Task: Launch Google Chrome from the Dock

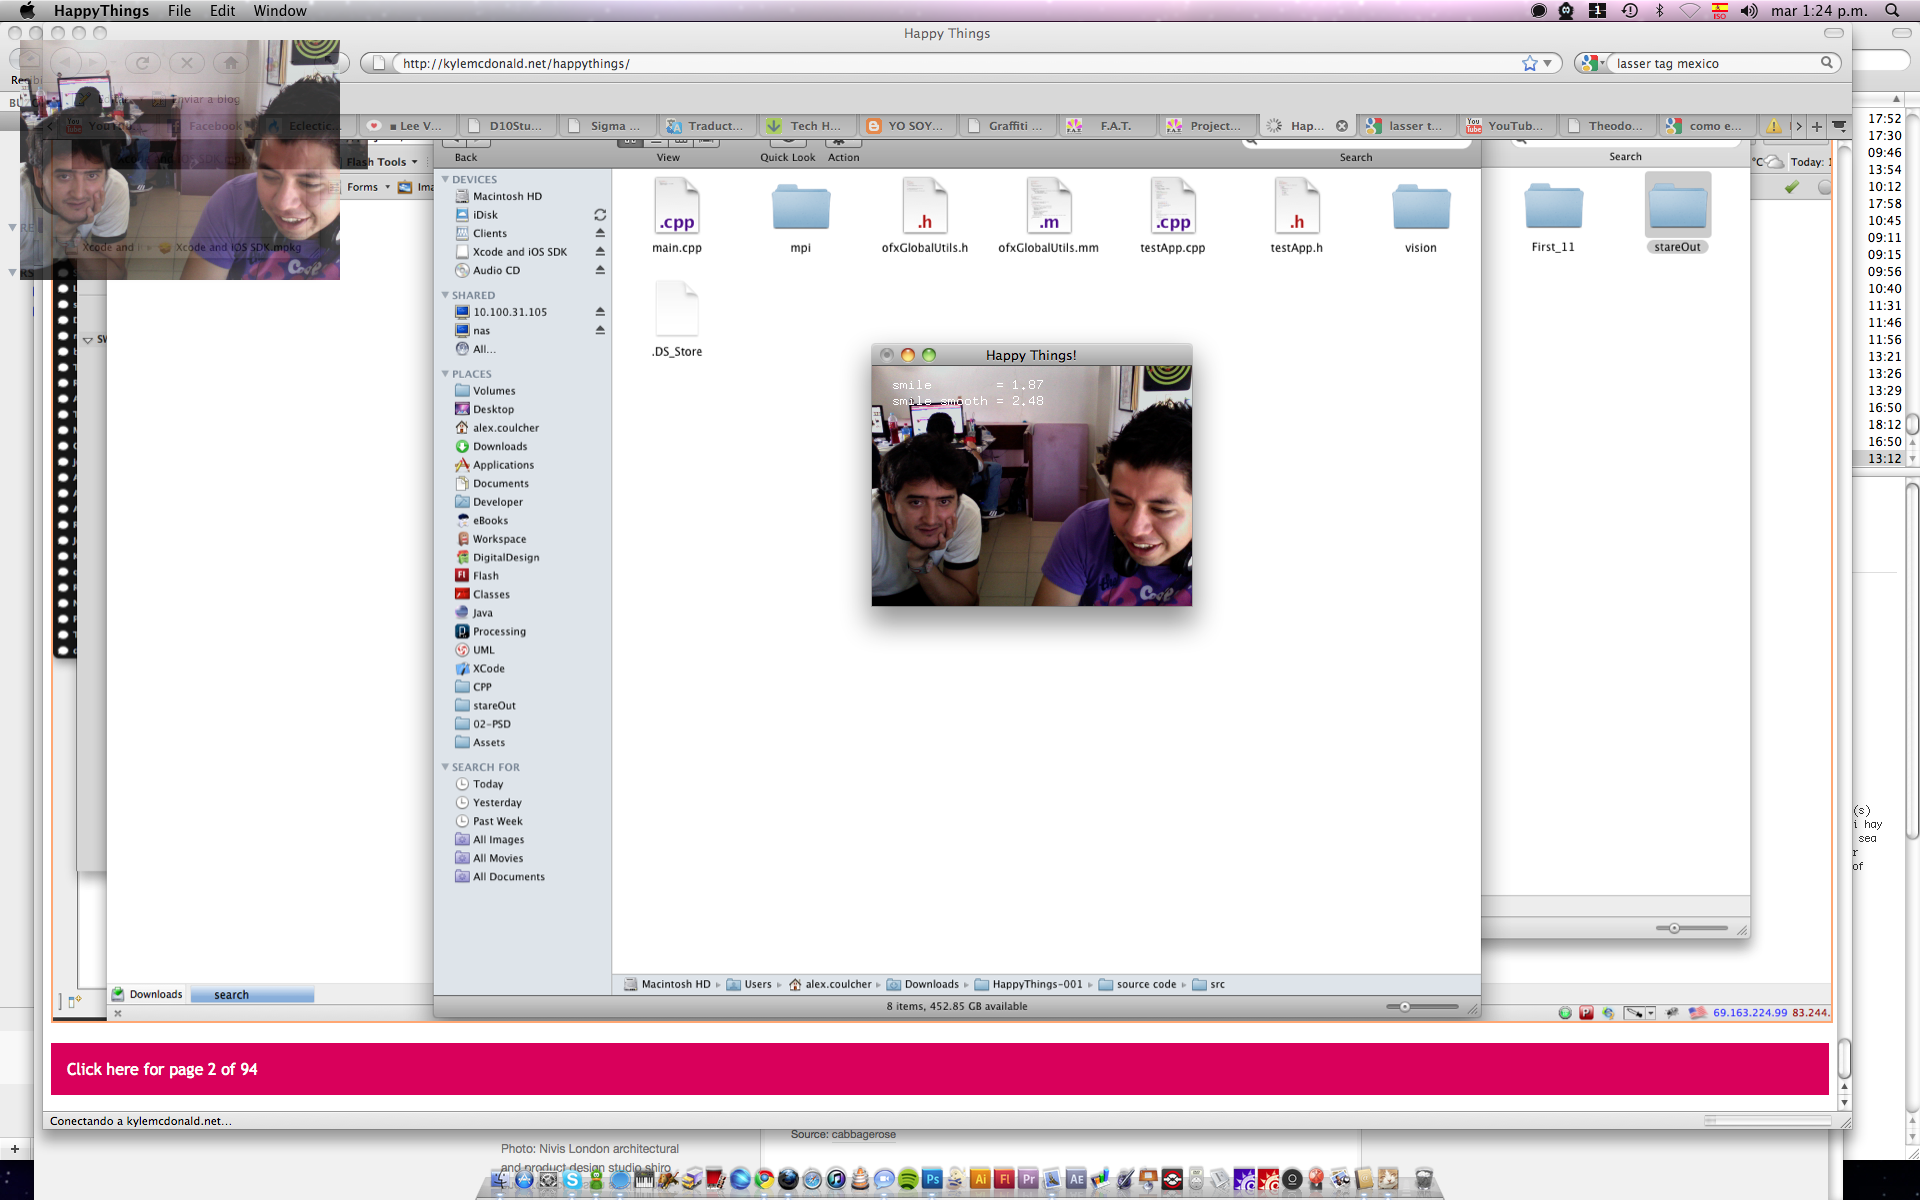Action: [x=764, y=1180]
